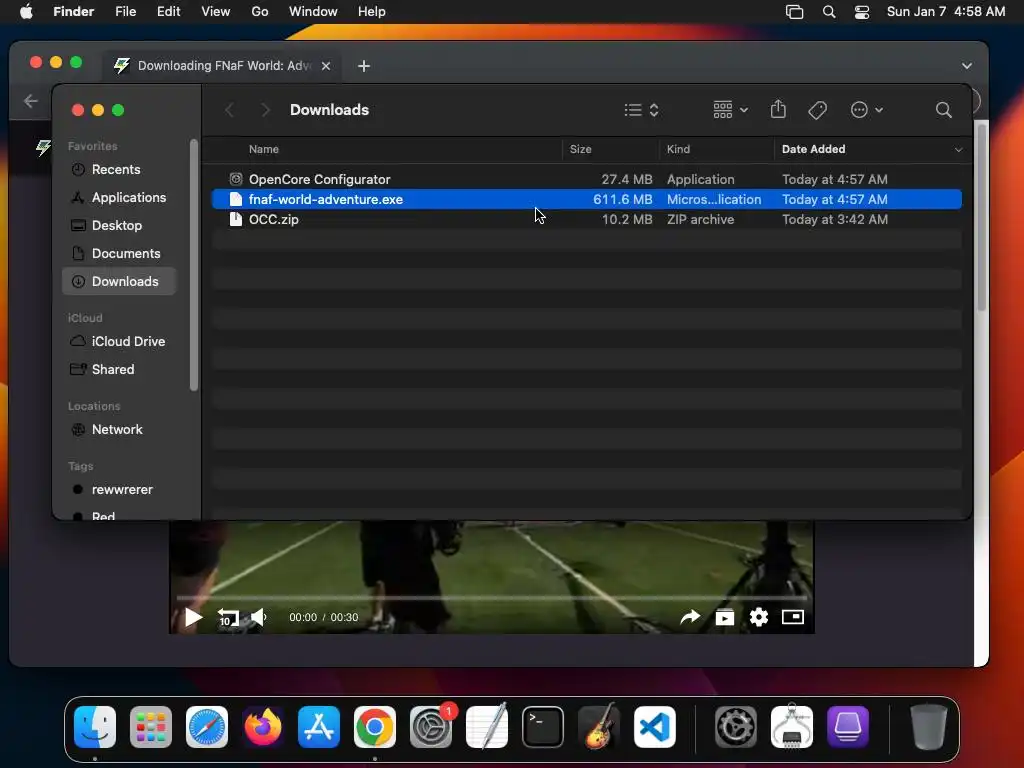Open video settings gear icon

[x=758, y=617]
